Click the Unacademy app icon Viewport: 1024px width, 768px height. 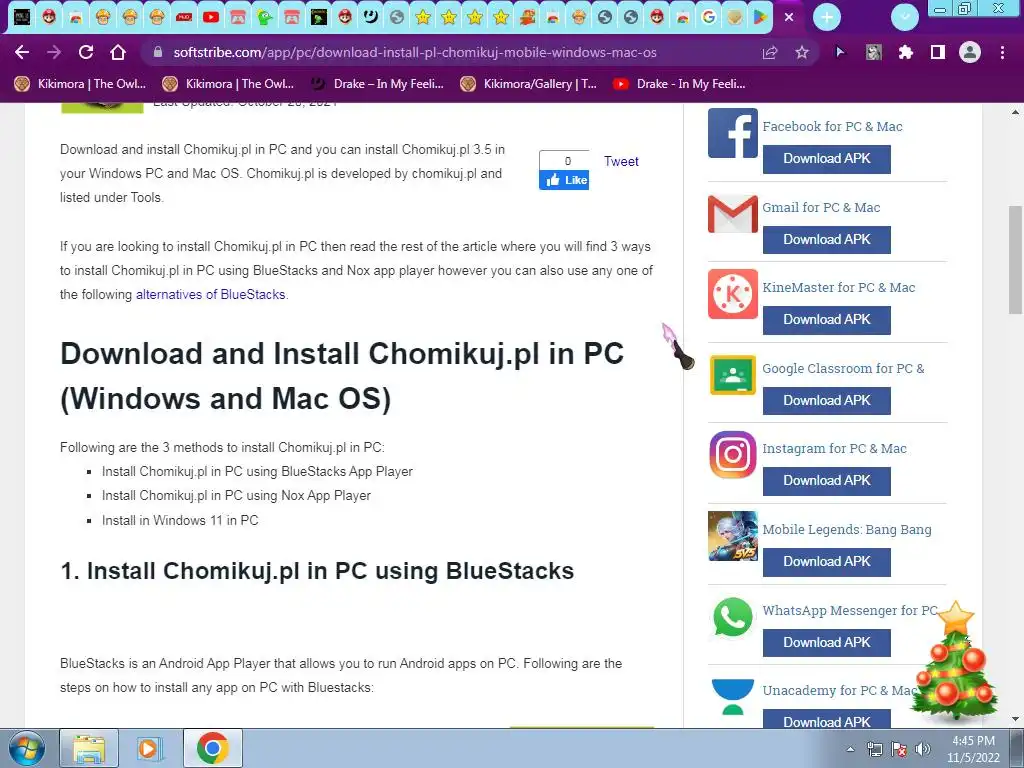(733, 697)
